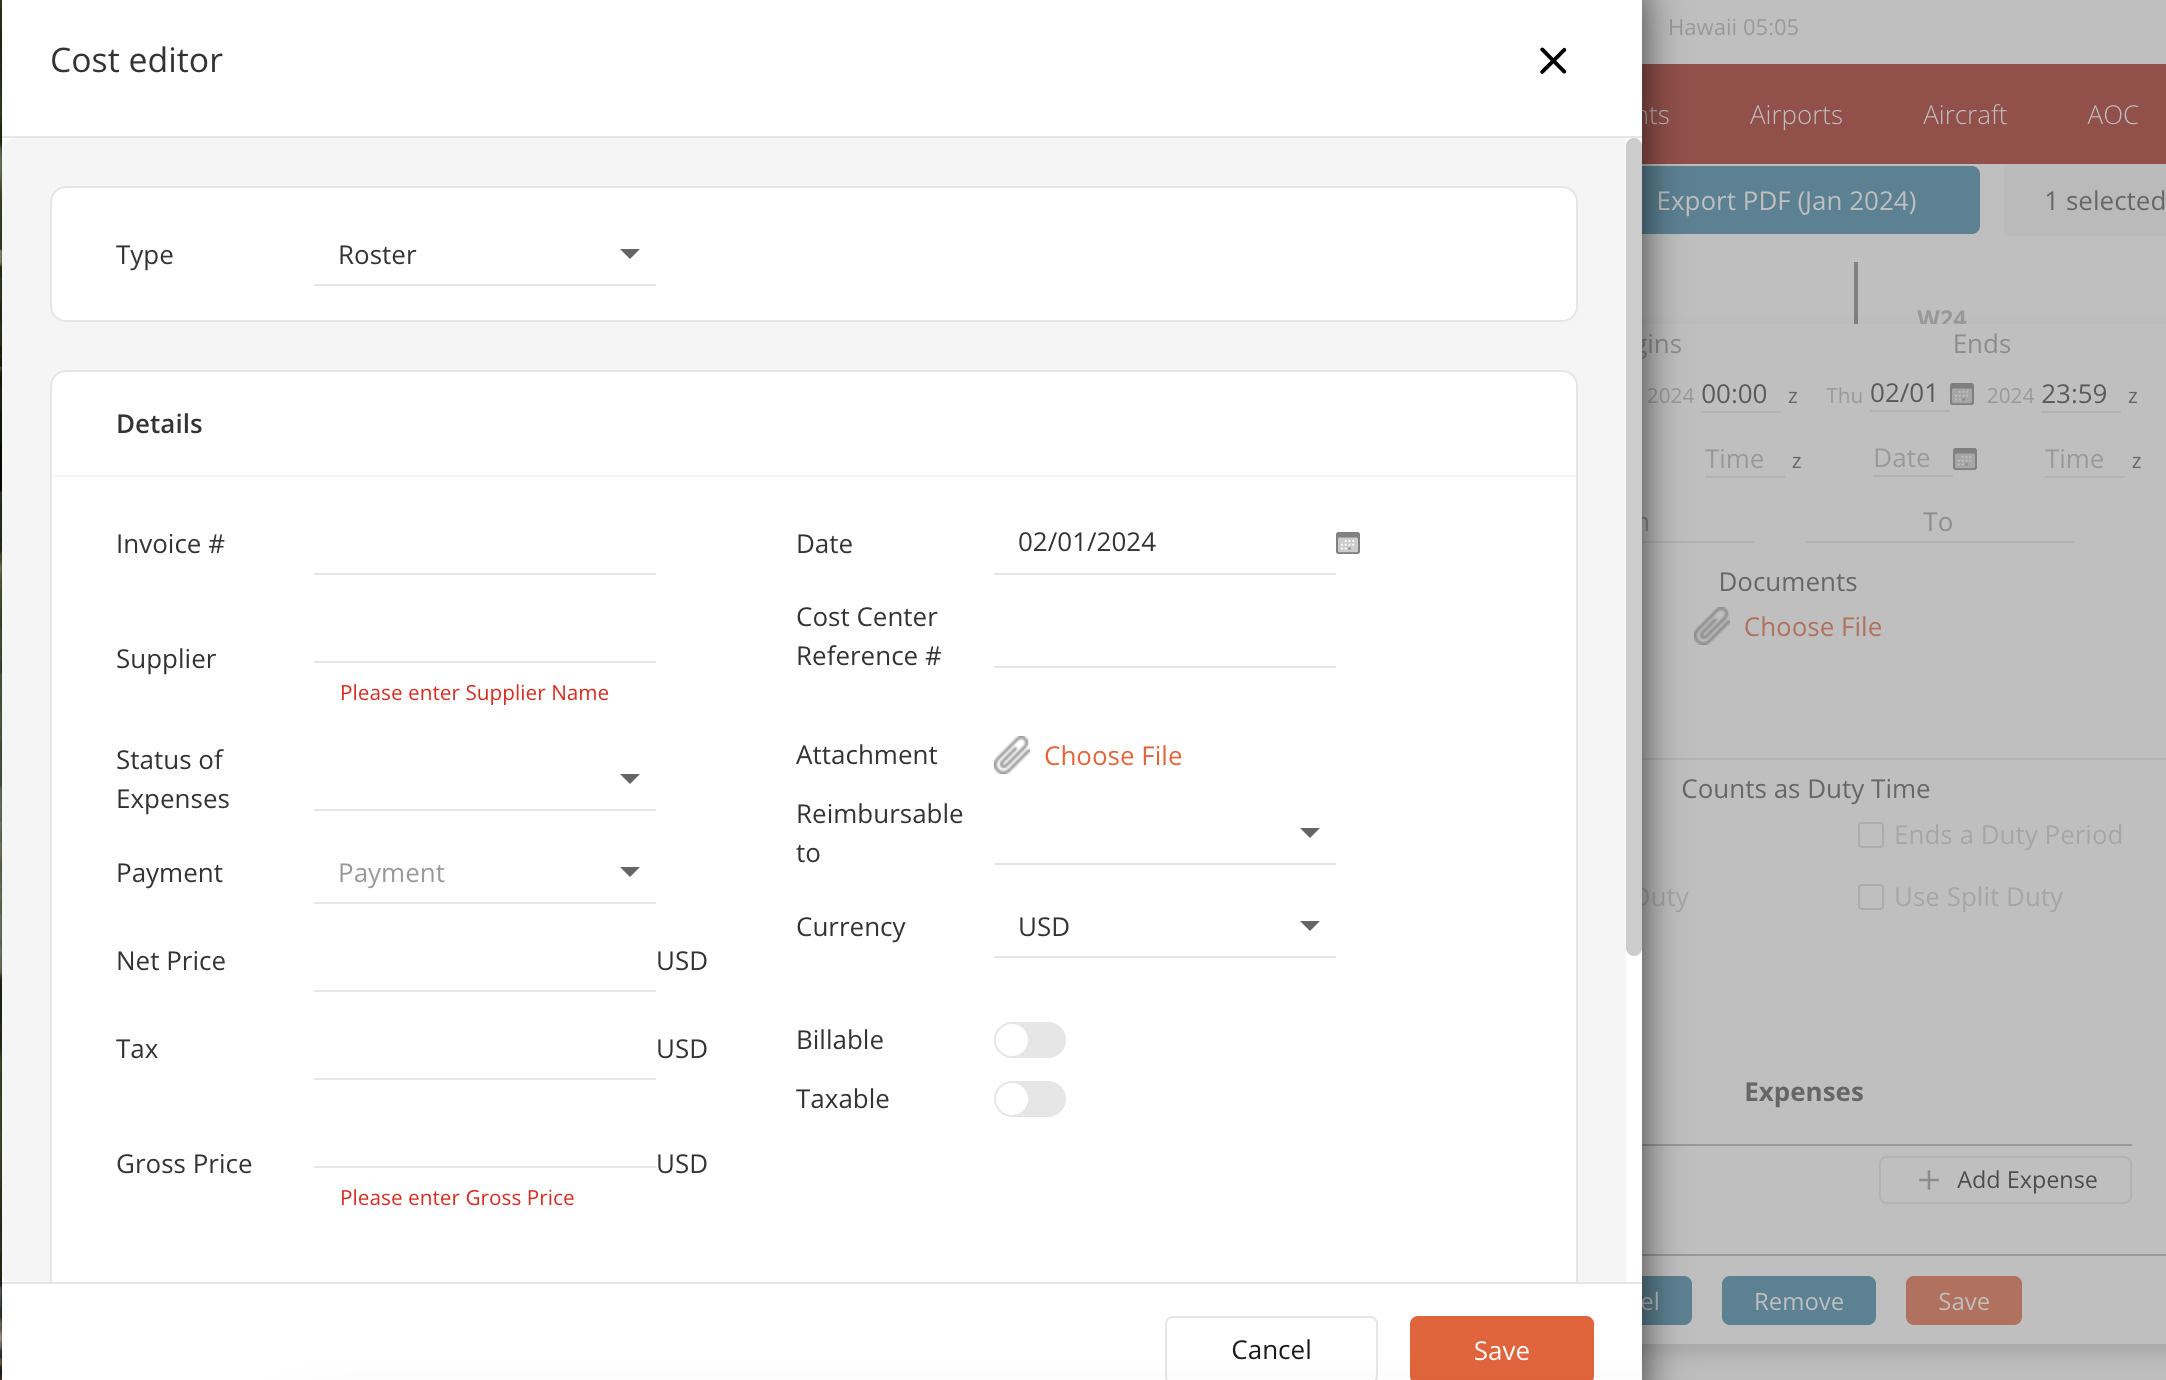Click Choose File link for Attachment
The height and width of the screenshot is (1380, 2166).
click(1112, 756)
